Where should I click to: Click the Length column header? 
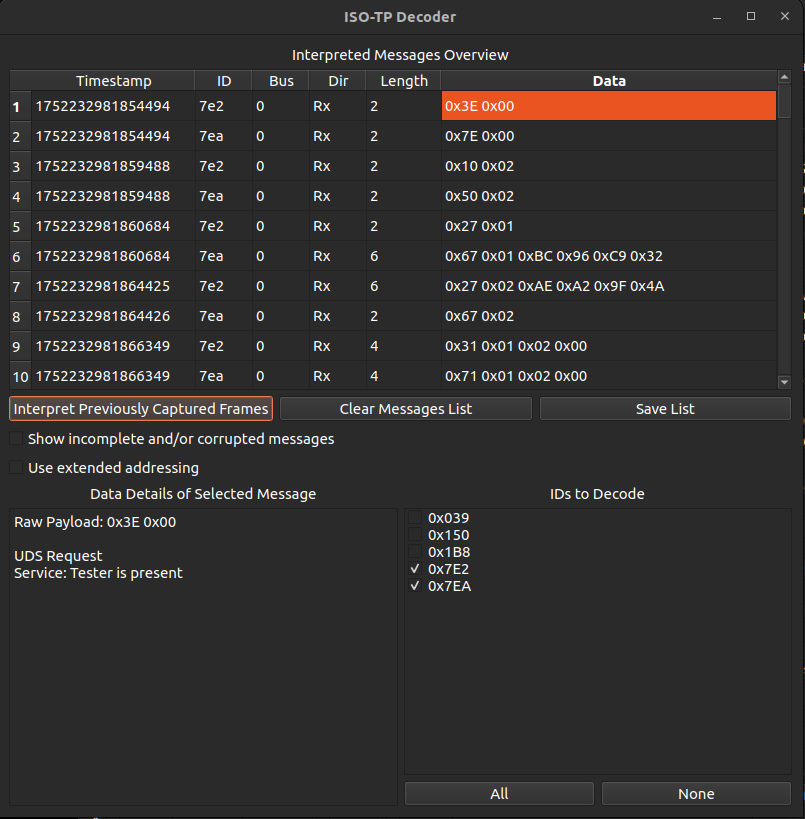(403, 81)
